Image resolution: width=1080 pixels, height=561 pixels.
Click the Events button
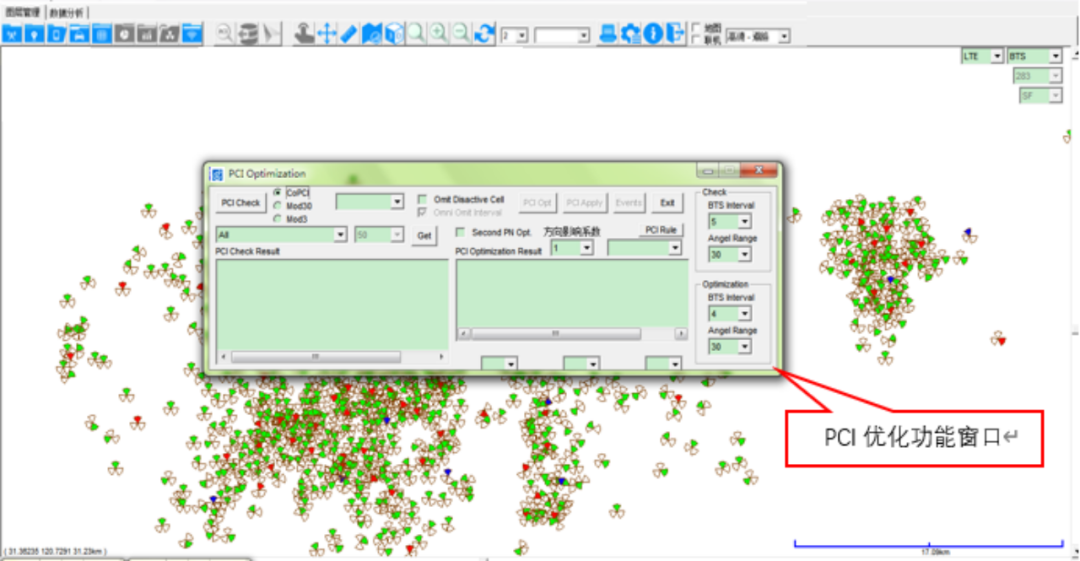click(x=628, y=203)
